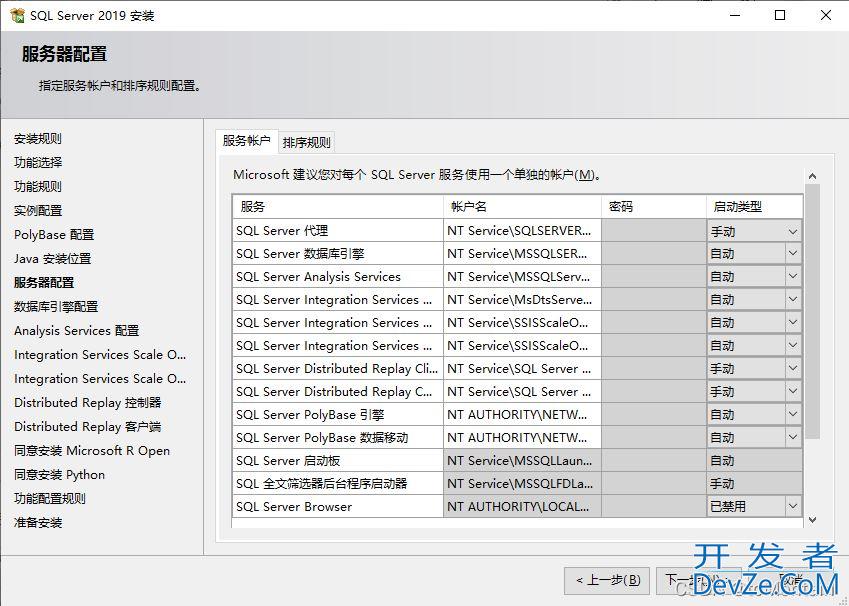849x606 pixels.
Task: Maximize the SQL Server 2019 安装 window
Action: point(780,15)
